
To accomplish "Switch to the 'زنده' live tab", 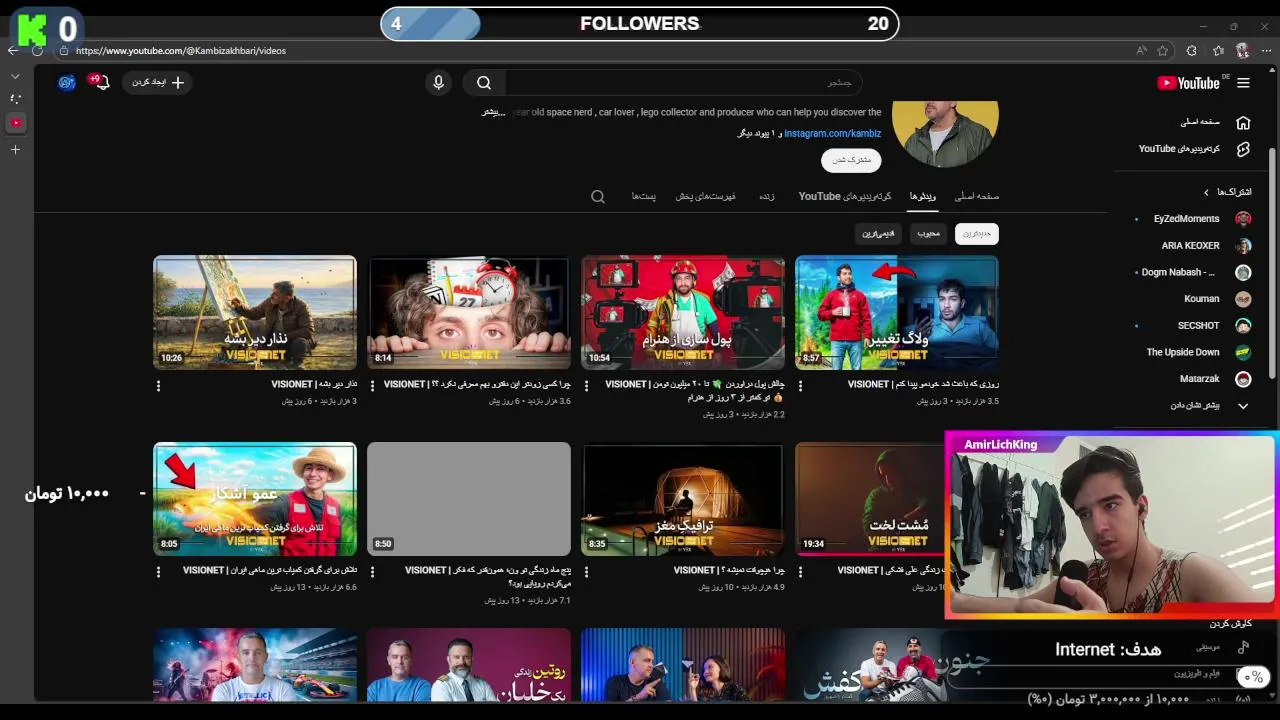I will 766,197.
